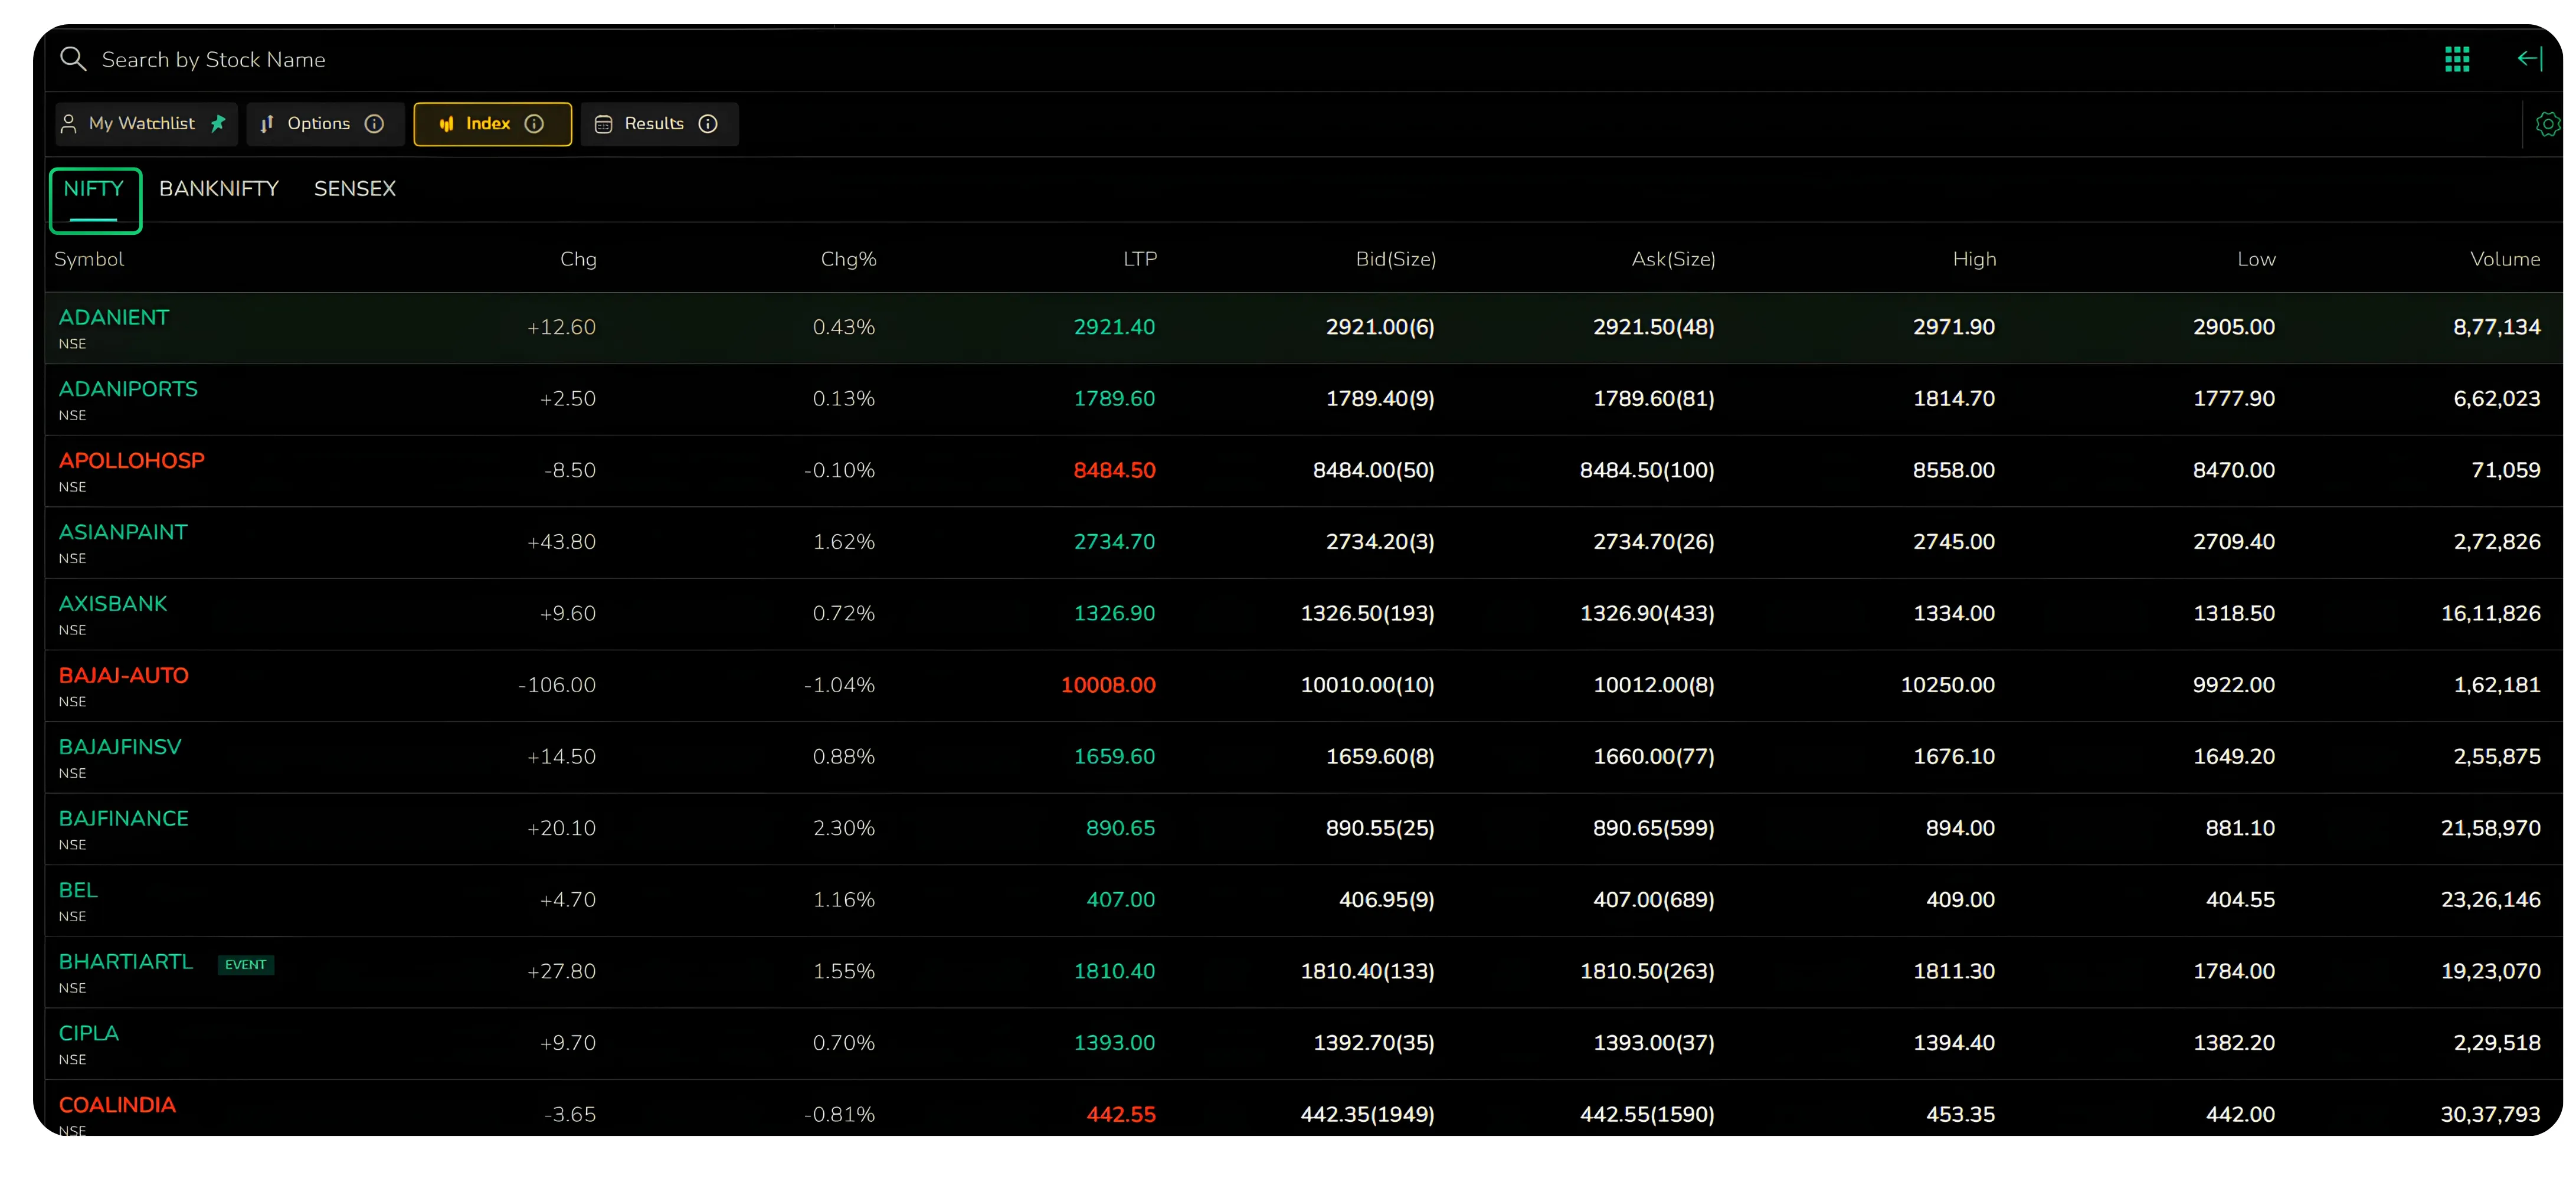Viewport: 2576px width, 1179px height.
Task: Click the volume 23,26,146 for BEL
Action: click(x=2490, y=900)
